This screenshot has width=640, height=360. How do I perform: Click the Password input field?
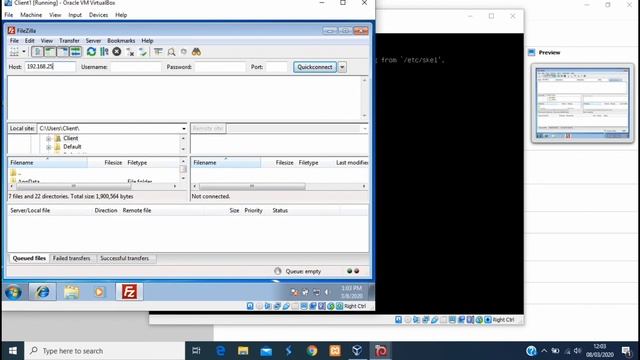pos(220,67)
